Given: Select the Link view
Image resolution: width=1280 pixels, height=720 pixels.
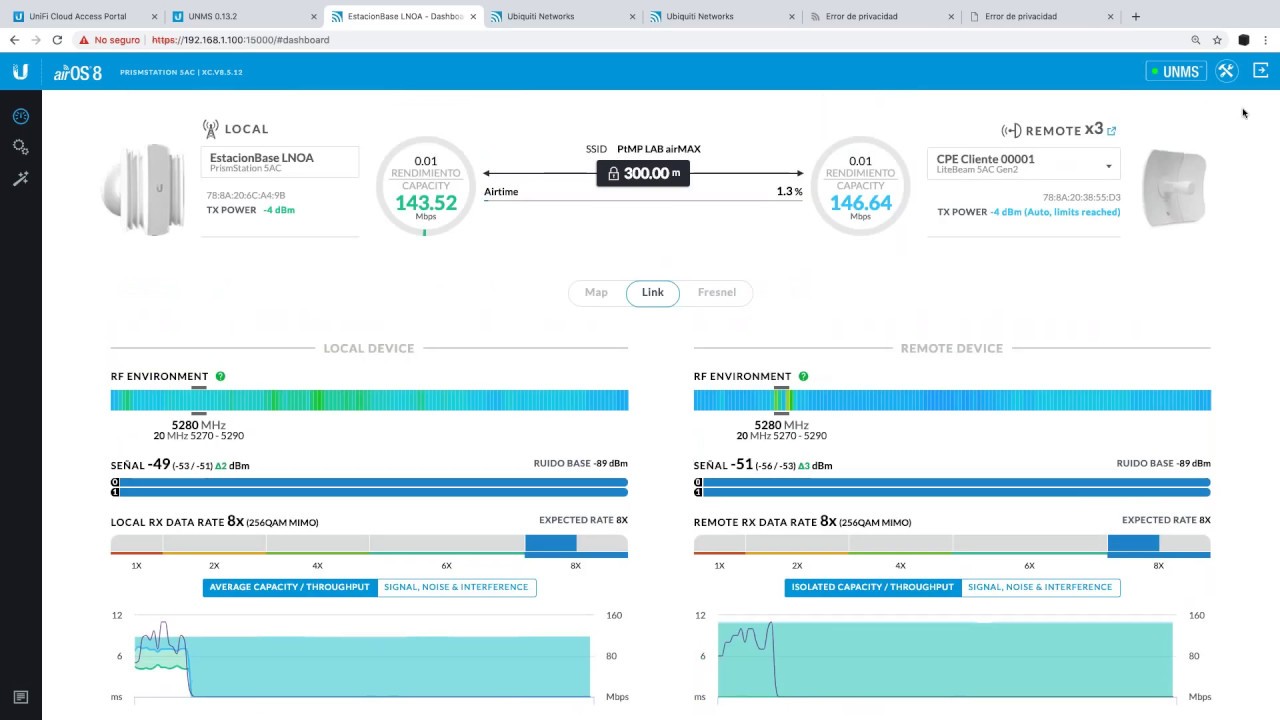Looking at the screenshot, I should pos(653,292).
